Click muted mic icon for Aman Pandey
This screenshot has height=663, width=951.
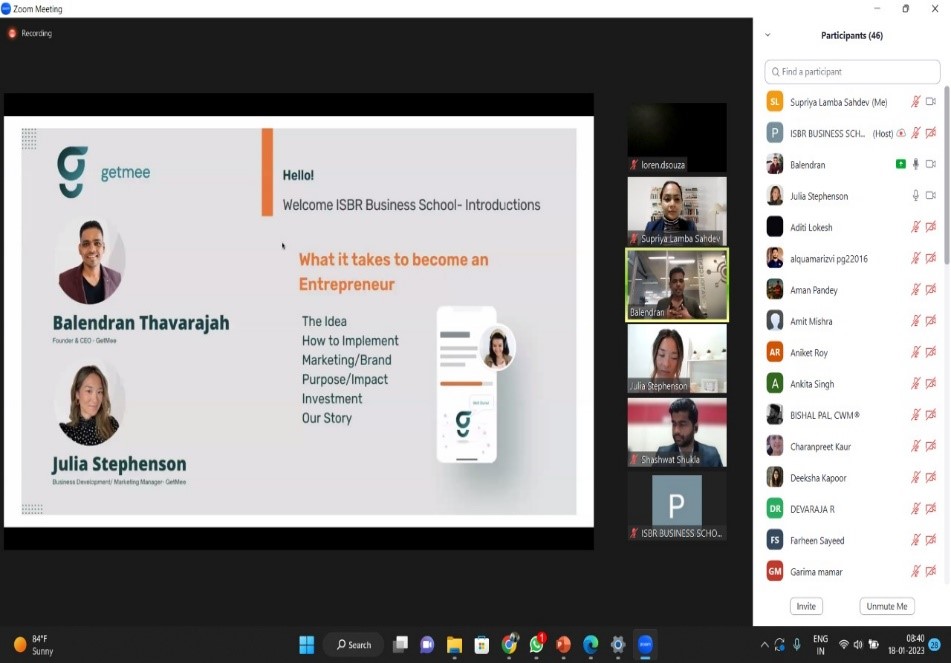tap(916, 290)
